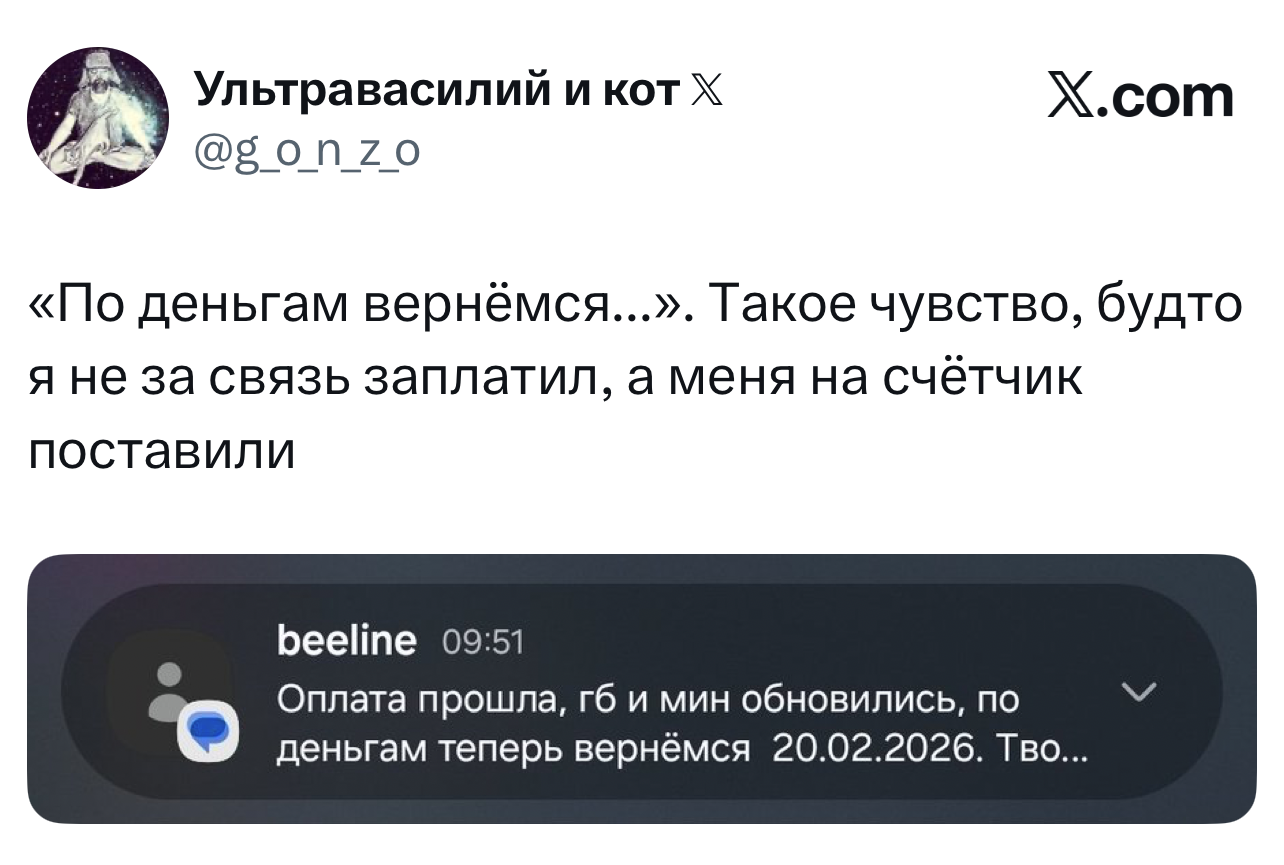This screenshot has height=865, width=1284.
Task: Tap the blue Messages bubble icon
Action: click(209, 733)
